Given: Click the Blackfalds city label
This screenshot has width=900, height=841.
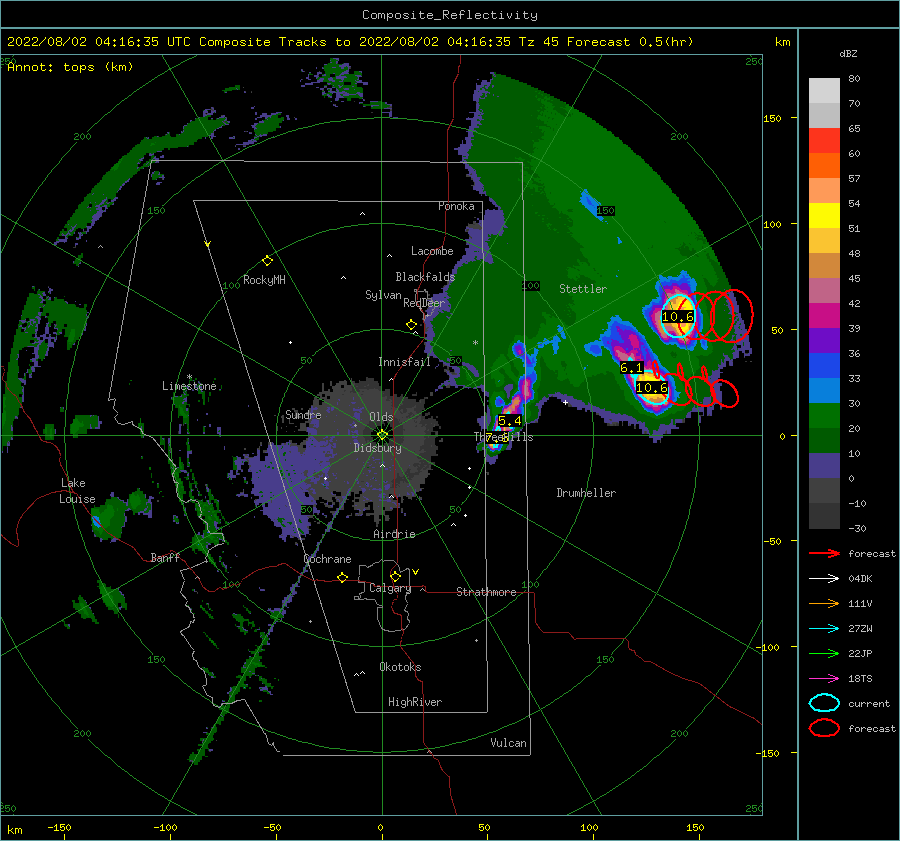Looking at the screenshot, I should tap(425, 277).
